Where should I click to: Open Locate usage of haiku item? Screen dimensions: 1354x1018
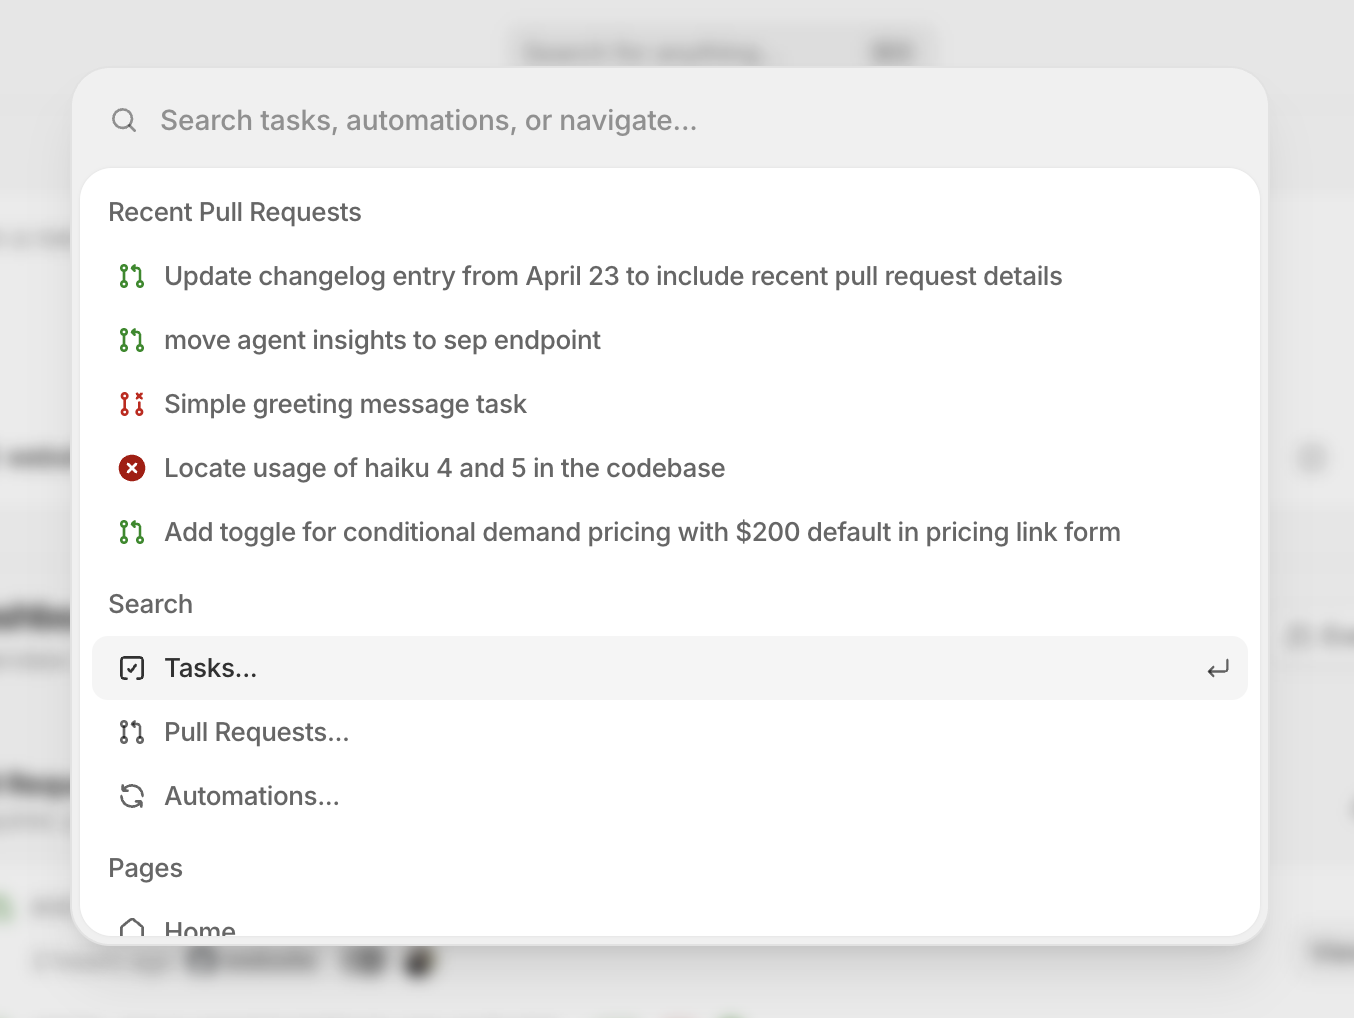pos(444,468)
